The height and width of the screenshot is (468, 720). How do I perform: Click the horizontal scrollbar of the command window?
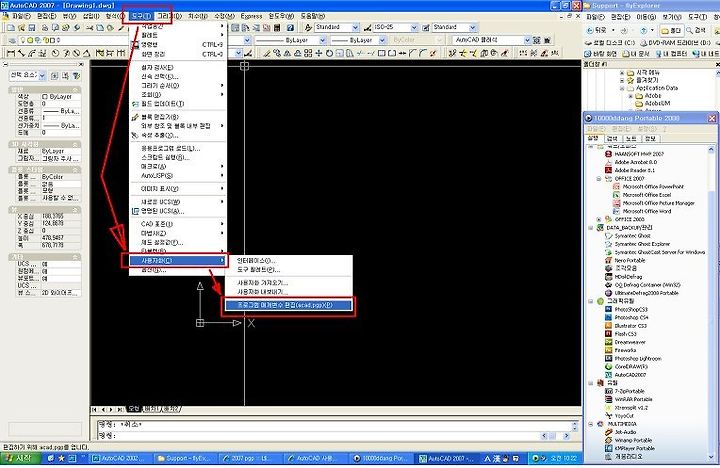pos(557,435)
